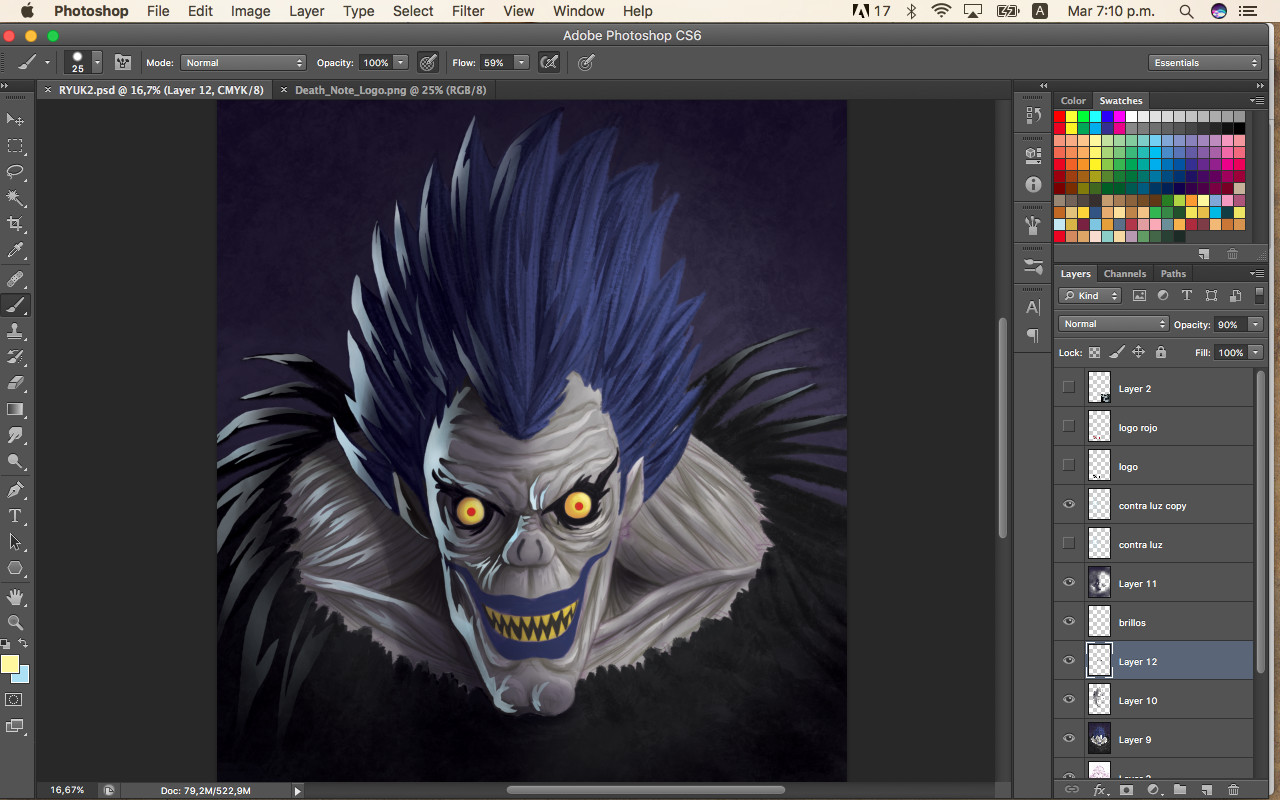Select the Layer 9 thumbnail
The height and width of the screenshot is (800, 1280).
click(x=1099, y=739)
